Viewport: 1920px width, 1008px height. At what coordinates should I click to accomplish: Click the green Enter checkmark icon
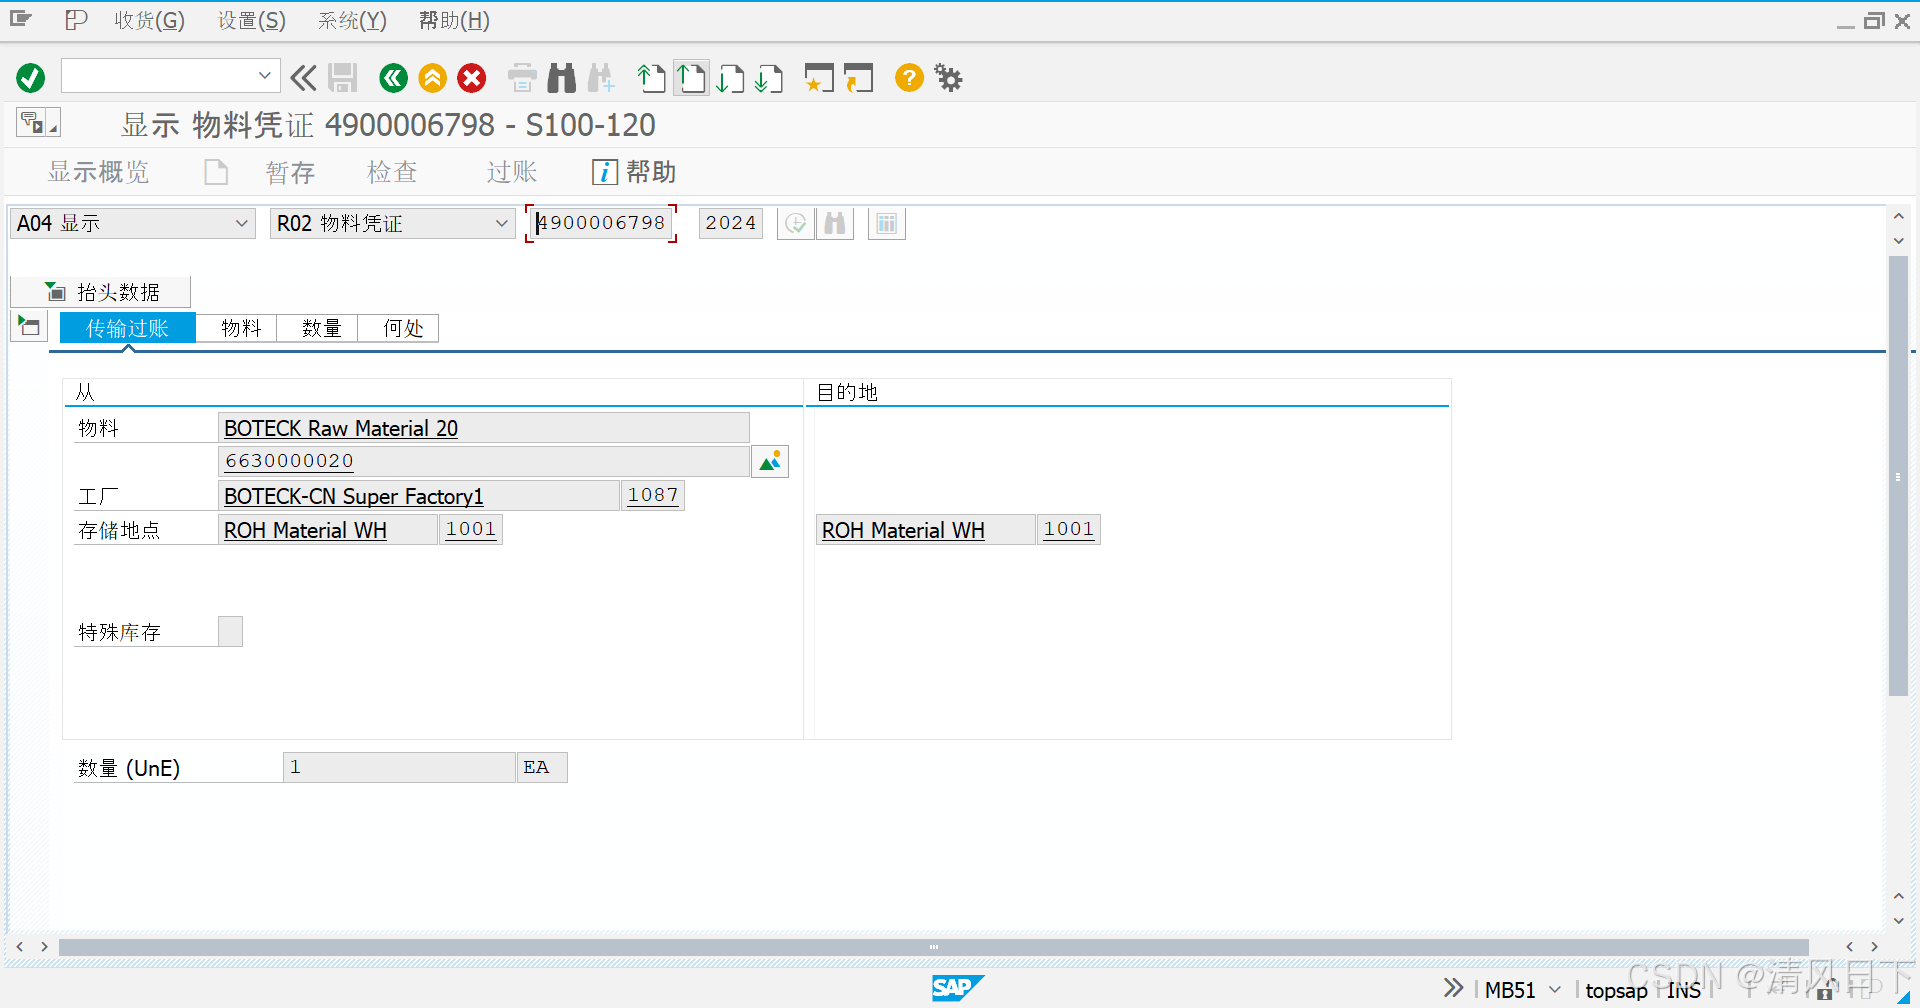[30, 78]
